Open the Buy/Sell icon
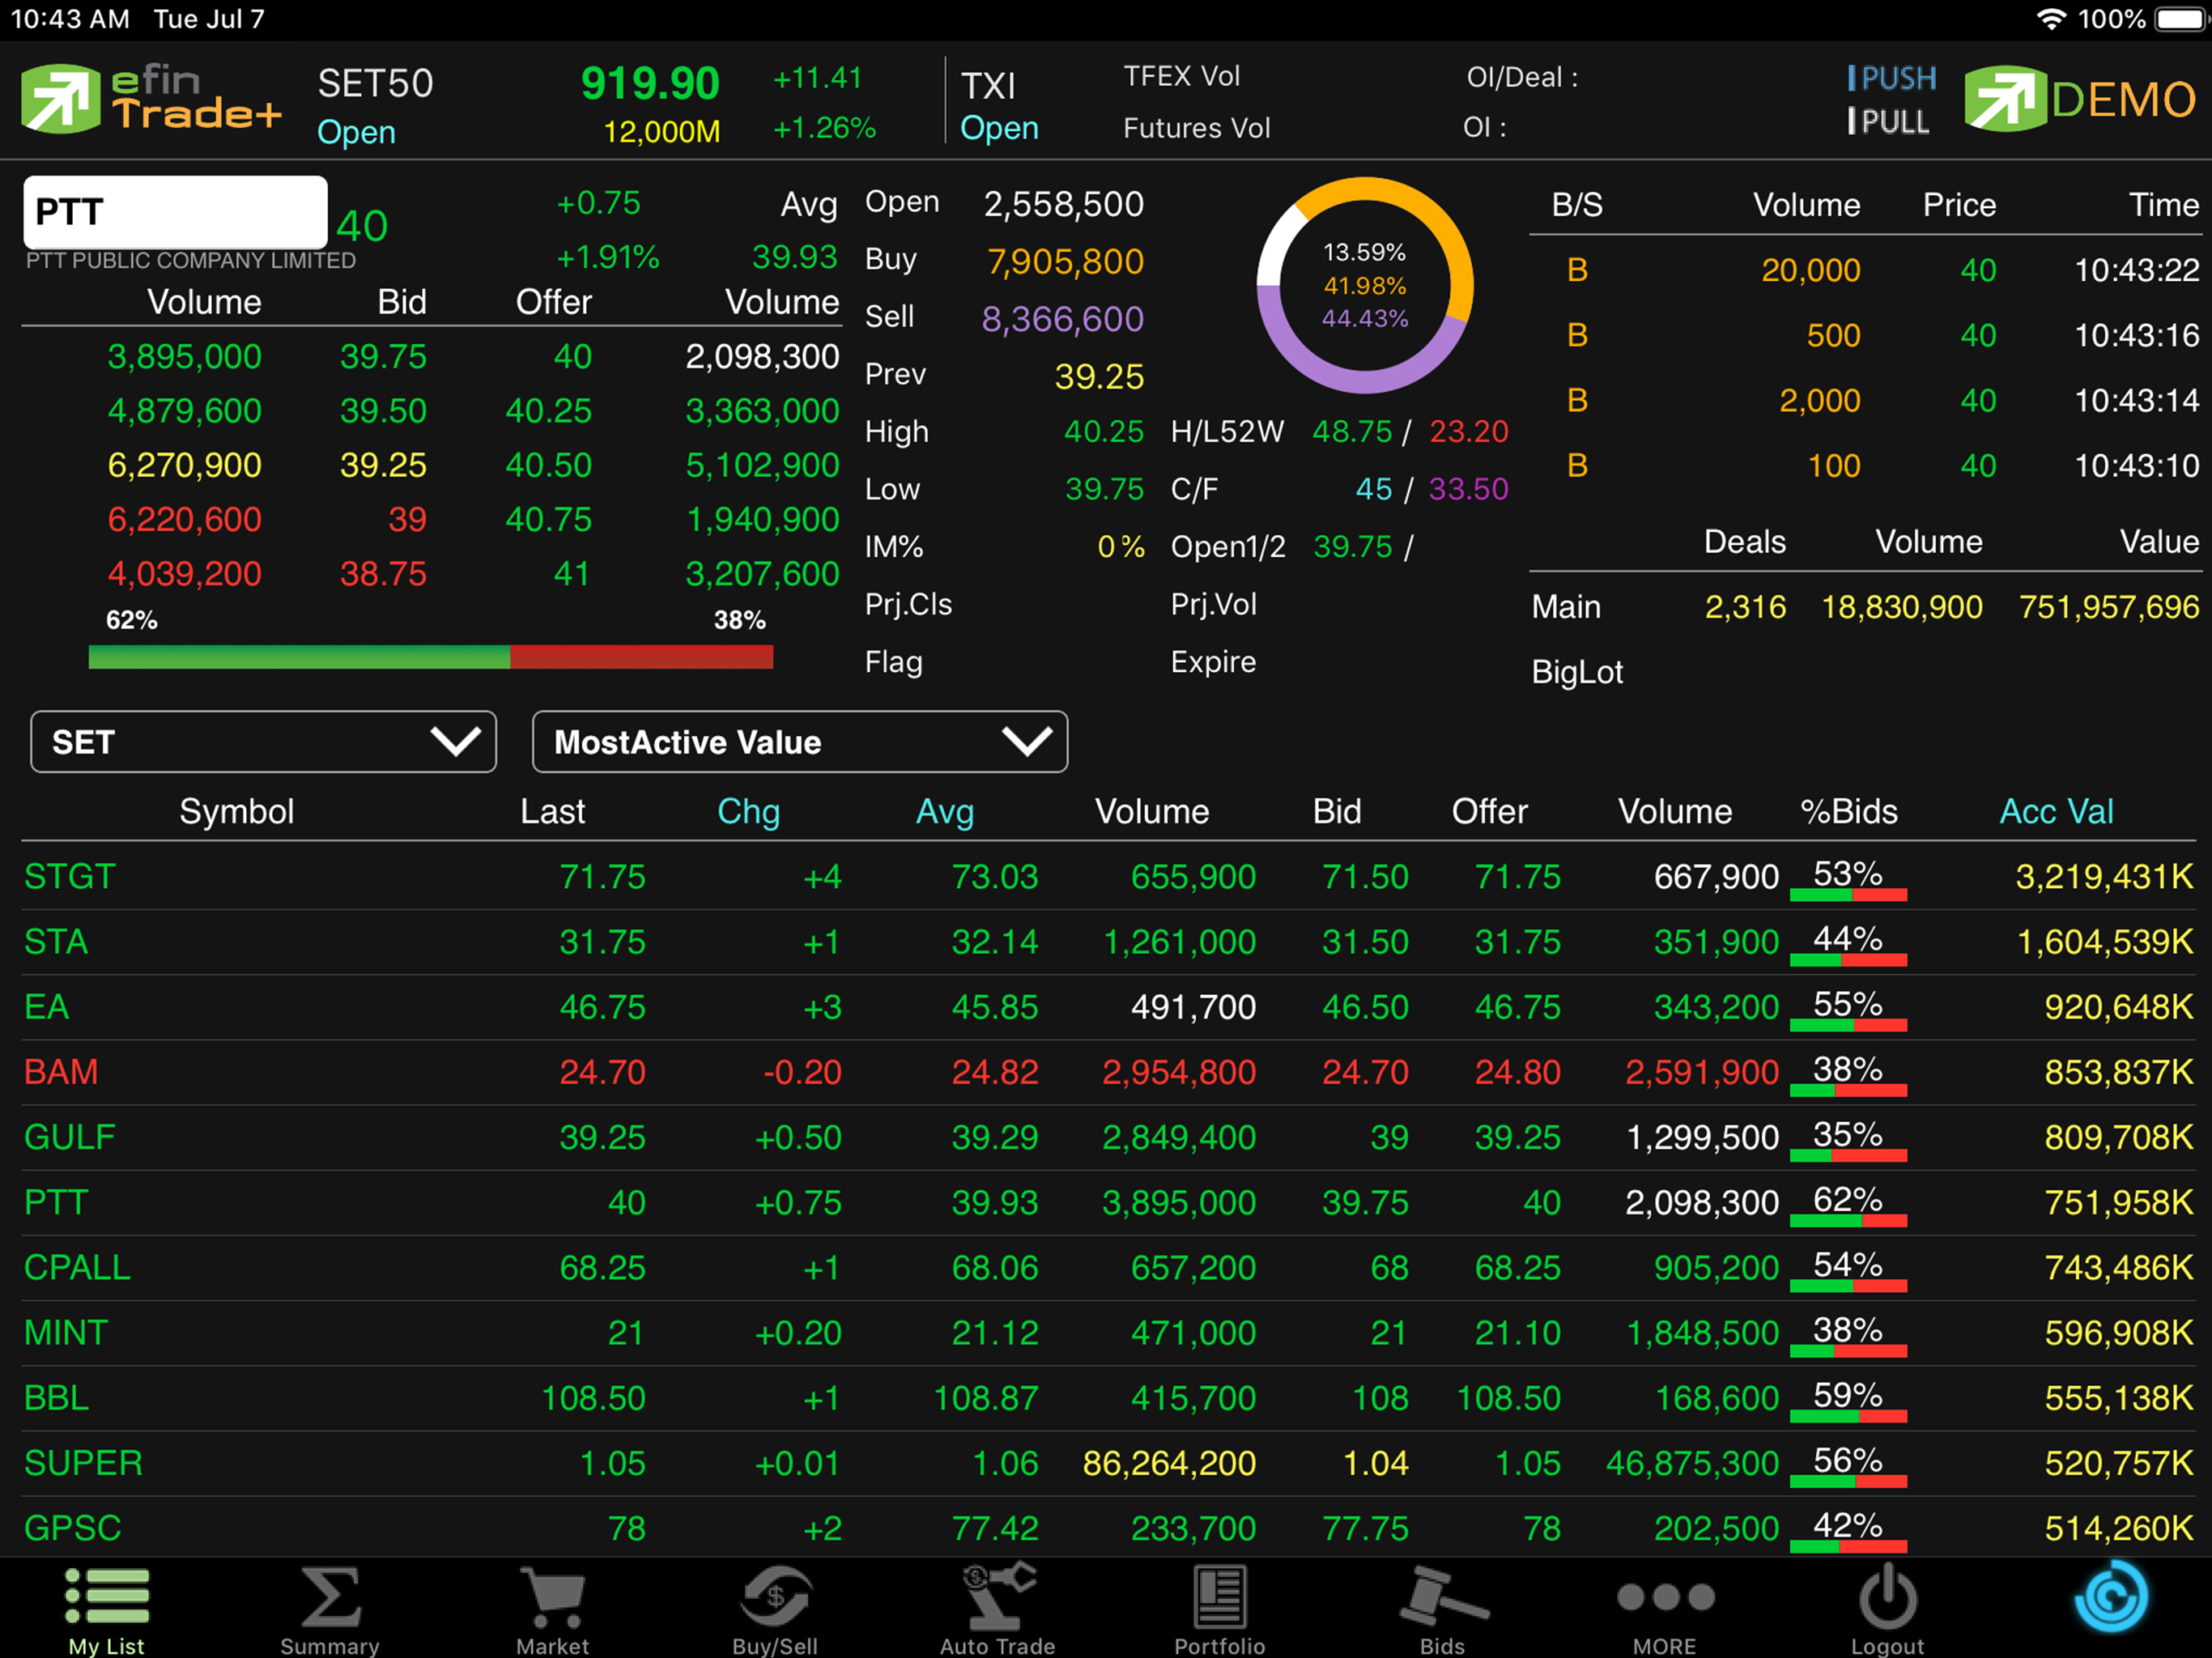2212x1658 pixels. click(x=775, y=1596)
